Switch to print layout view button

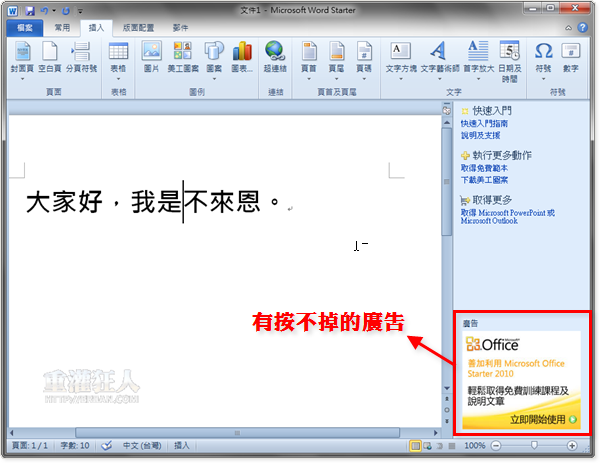point(415,445)
